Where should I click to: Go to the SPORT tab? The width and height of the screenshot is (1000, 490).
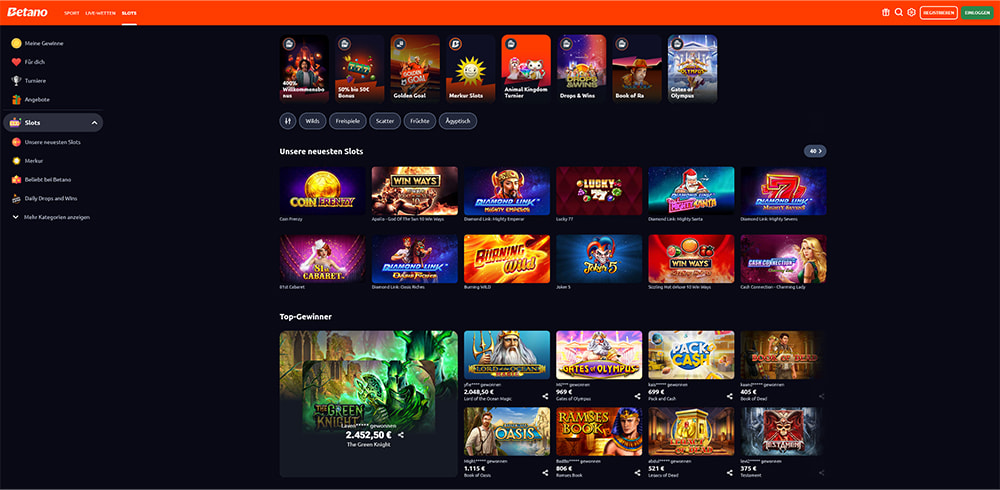[x=71, y=13]
